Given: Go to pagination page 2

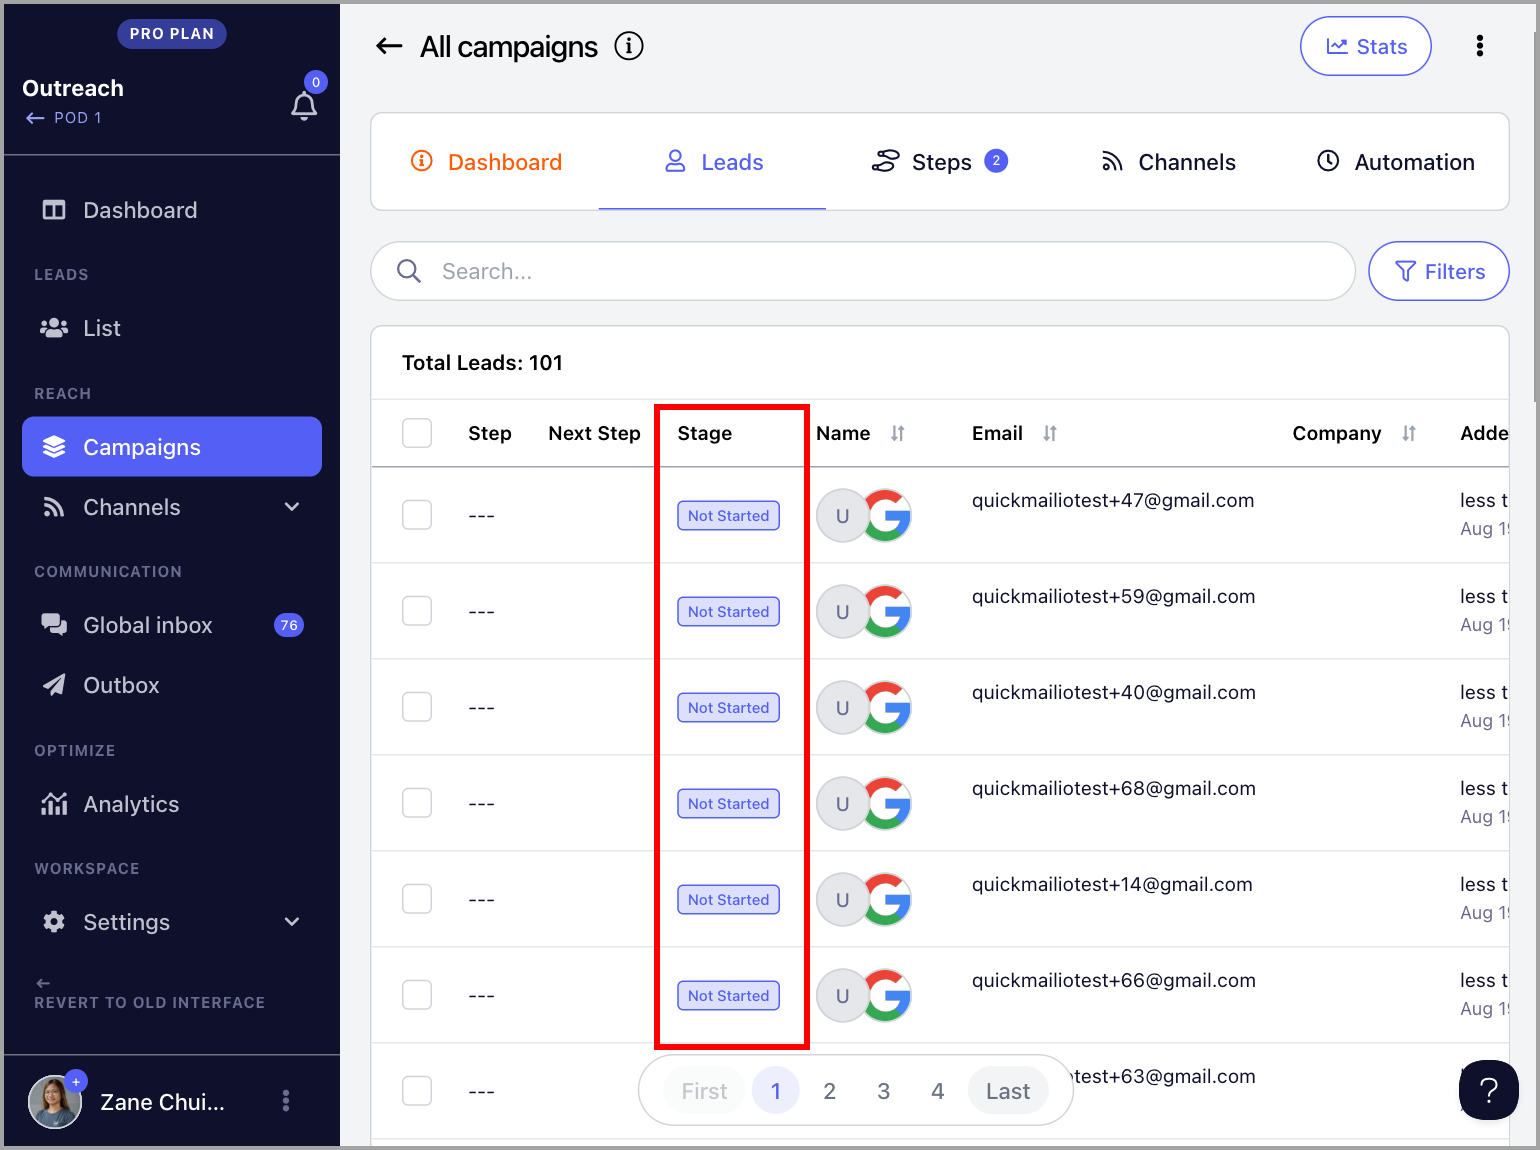Looking at the screenshot, I should tap(829, 1091).
